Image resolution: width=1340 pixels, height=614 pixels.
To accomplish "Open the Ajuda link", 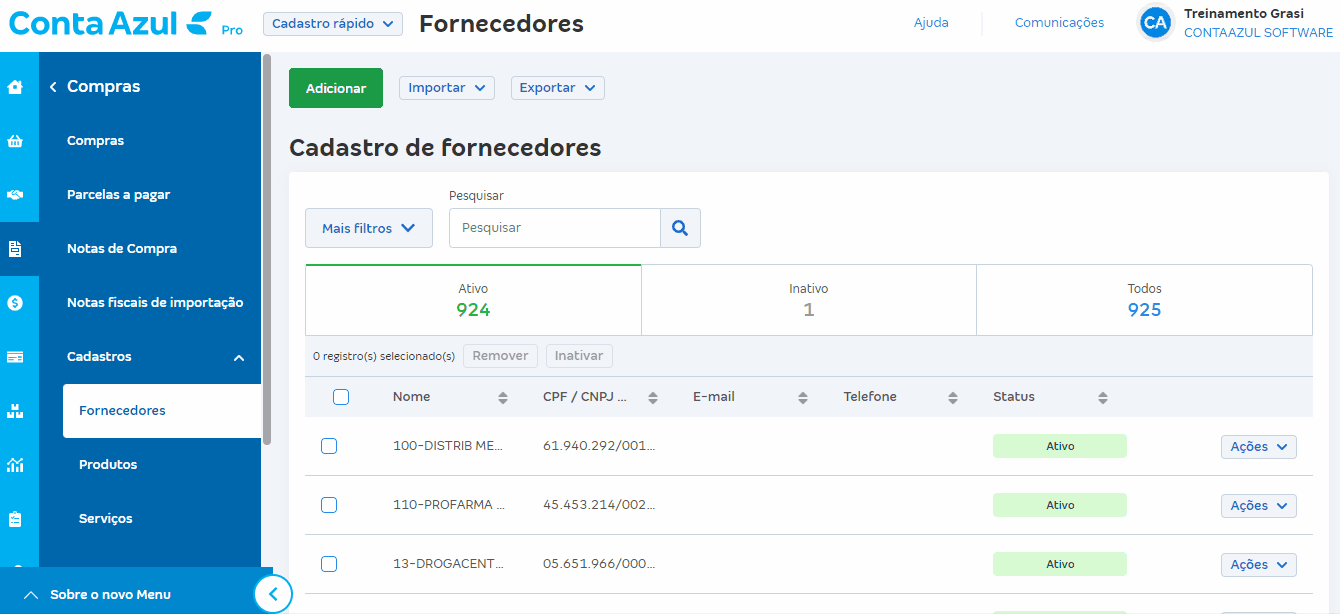I will click(931, 23).
